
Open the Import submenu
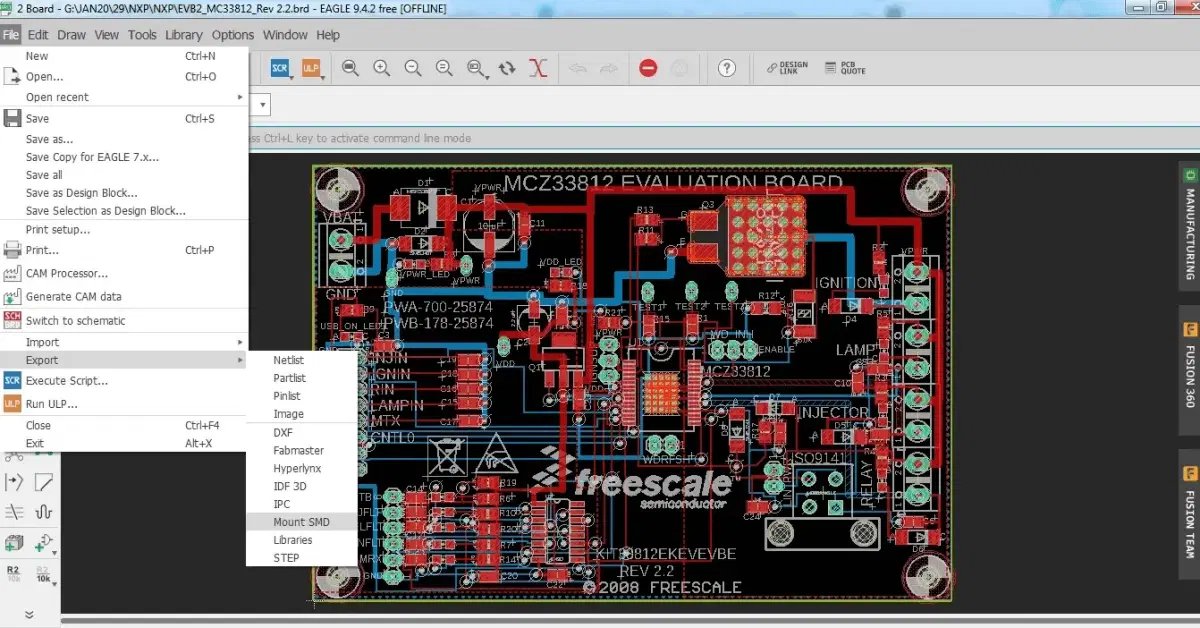(124, 342)
